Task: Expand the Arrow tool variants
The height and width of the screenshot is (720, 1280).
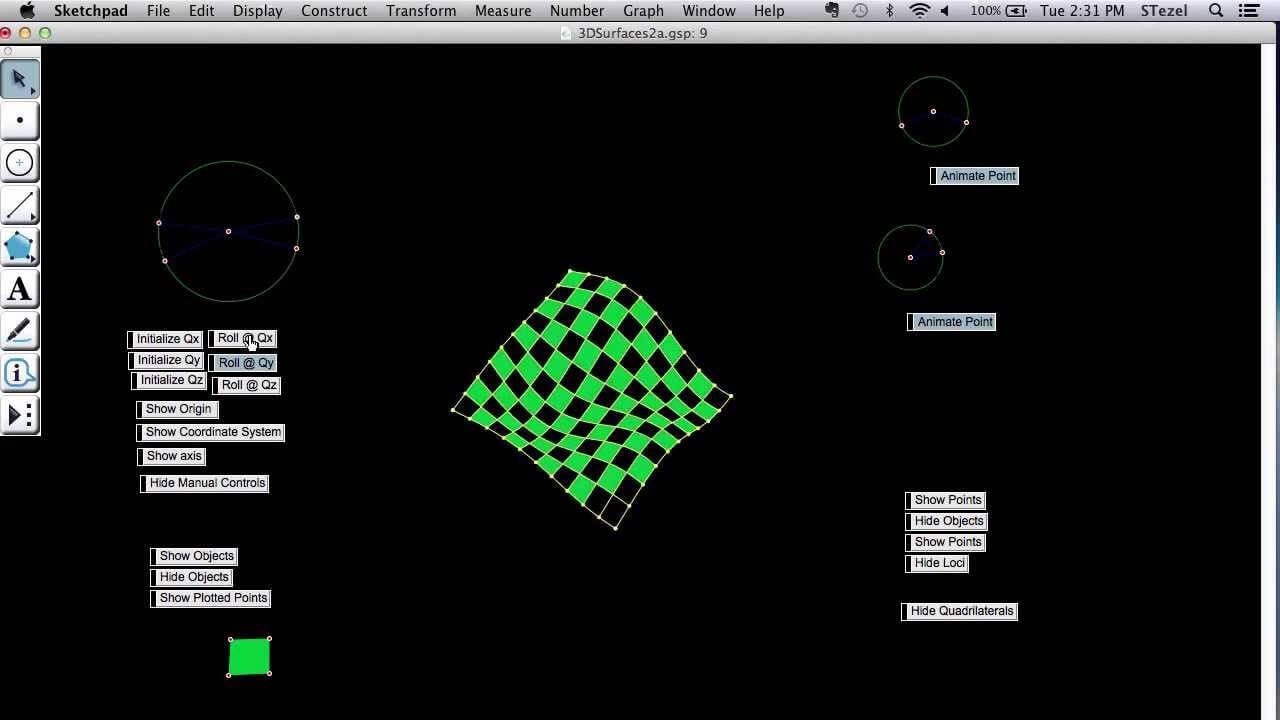Action: (31, 90)
